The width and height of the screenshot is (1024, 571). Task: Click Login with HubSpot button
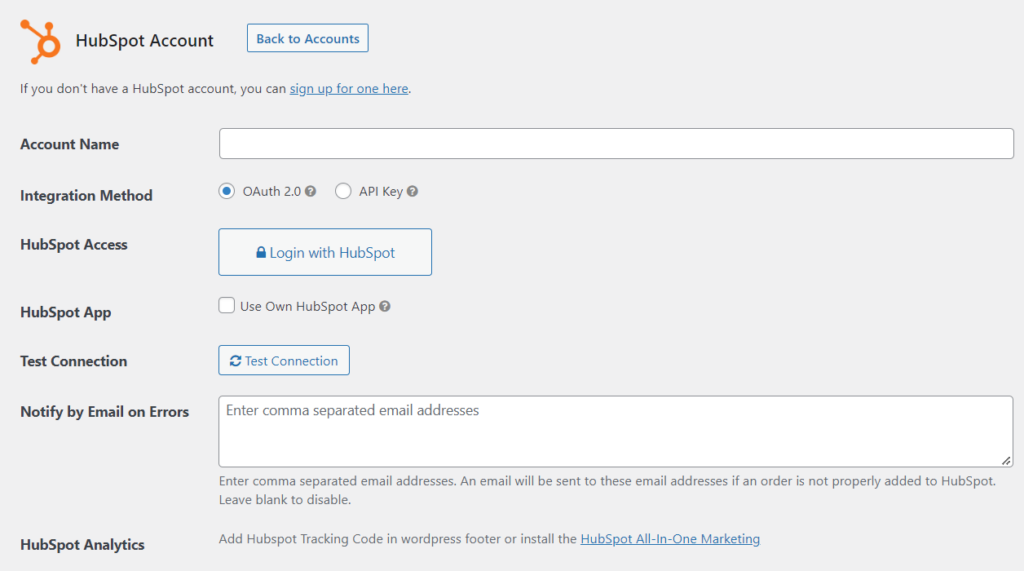[325, 252]
